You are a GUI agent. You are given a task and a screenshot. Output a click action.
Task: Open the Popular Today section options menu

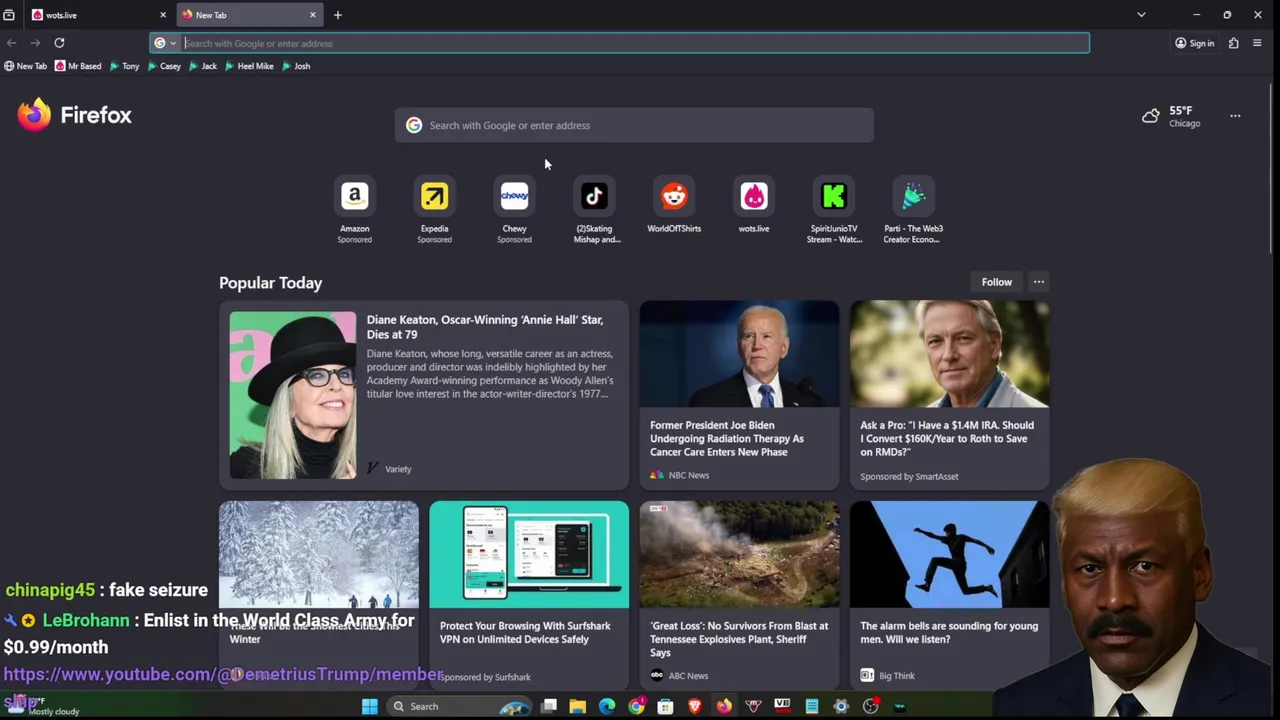[x=1039, y=282]
